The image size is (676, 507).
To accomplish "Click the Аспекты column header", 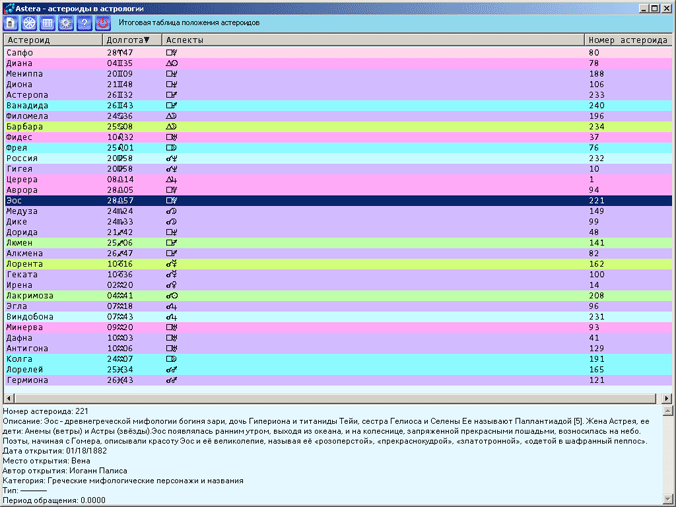I will 372,40.
